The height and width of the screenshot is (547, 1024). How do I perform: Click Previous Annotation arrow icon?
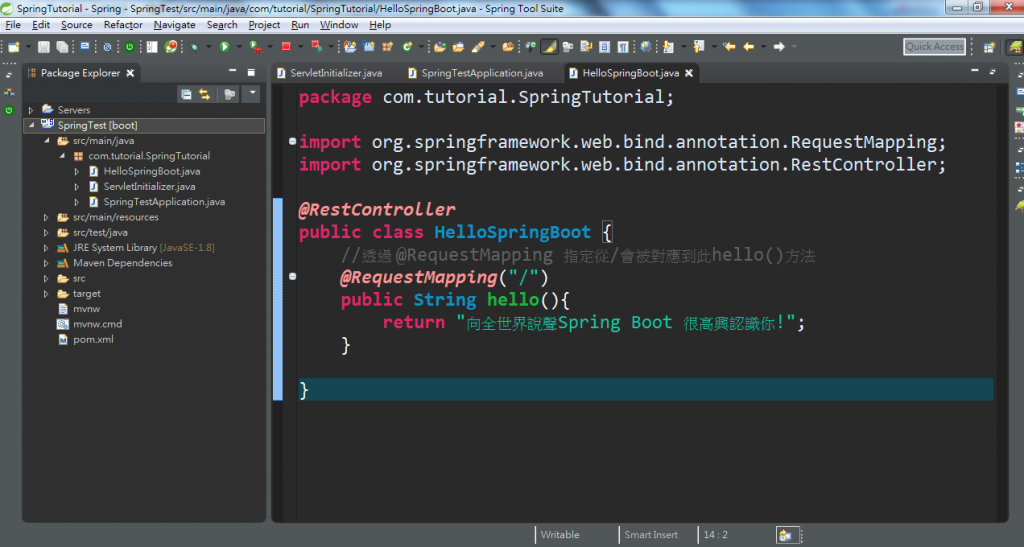[698, 47]
